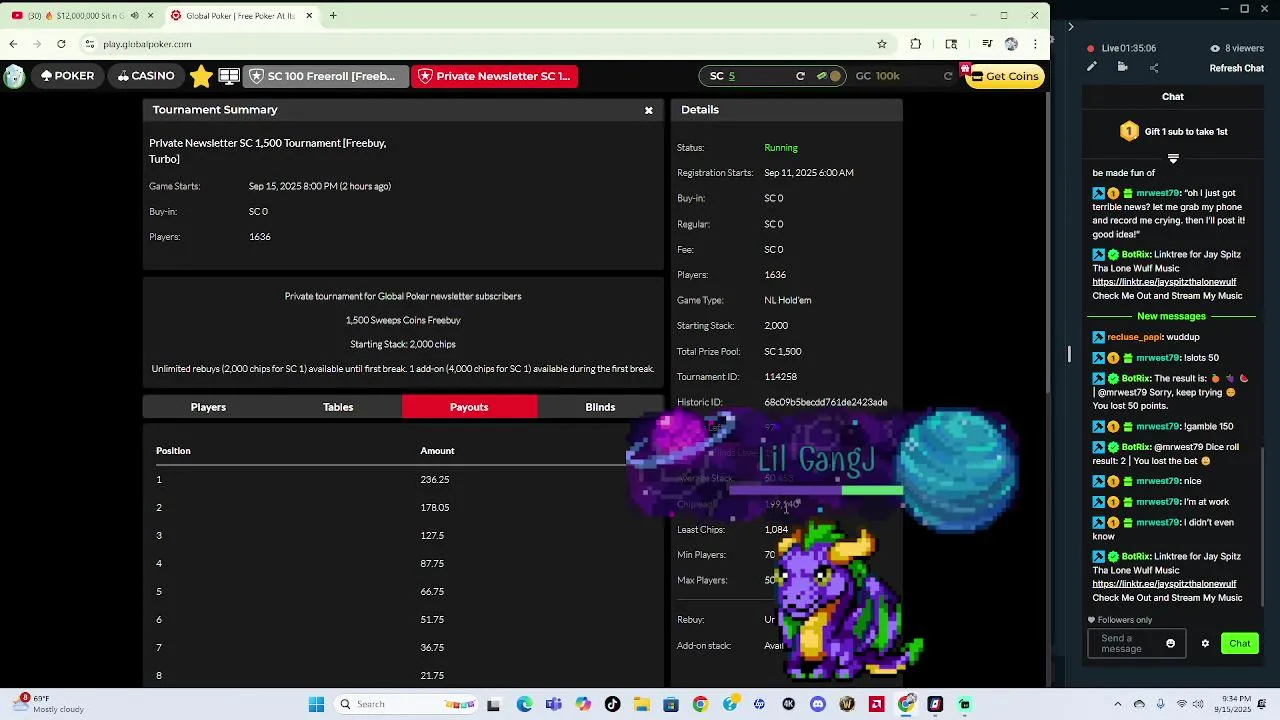Viewport: 1280px width, 720px height.
Task: Open chat settings gear
Action: click(1205, 644)
